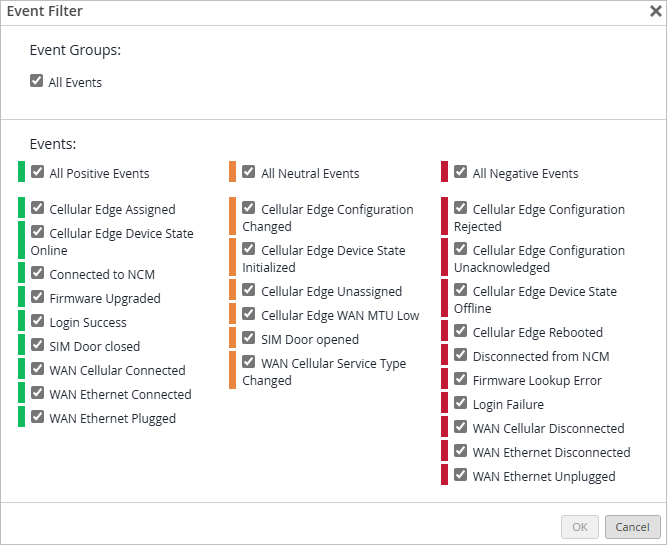This screenshot has height=545, width=667.
Task: Uncheck WAN Ethernet Plugged event
Action: [37, 417]
